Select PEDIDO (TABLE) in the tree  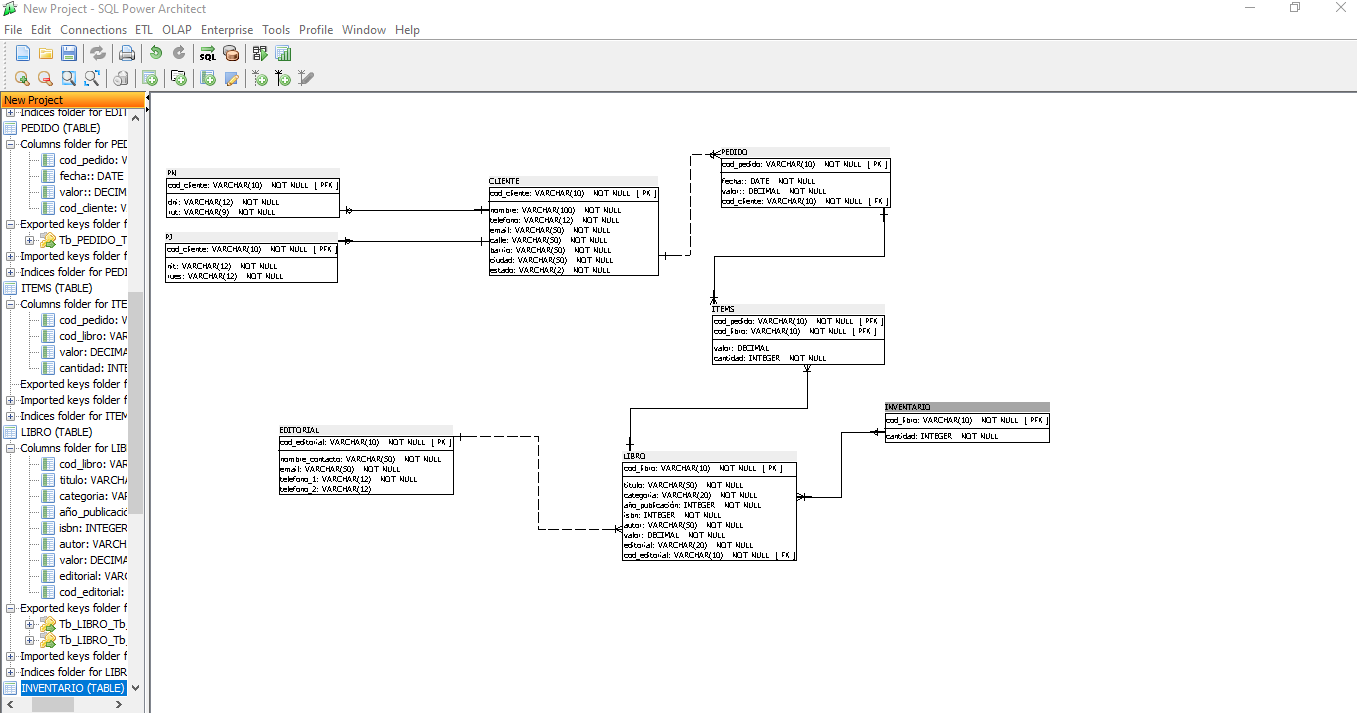[x=60, y=128]
